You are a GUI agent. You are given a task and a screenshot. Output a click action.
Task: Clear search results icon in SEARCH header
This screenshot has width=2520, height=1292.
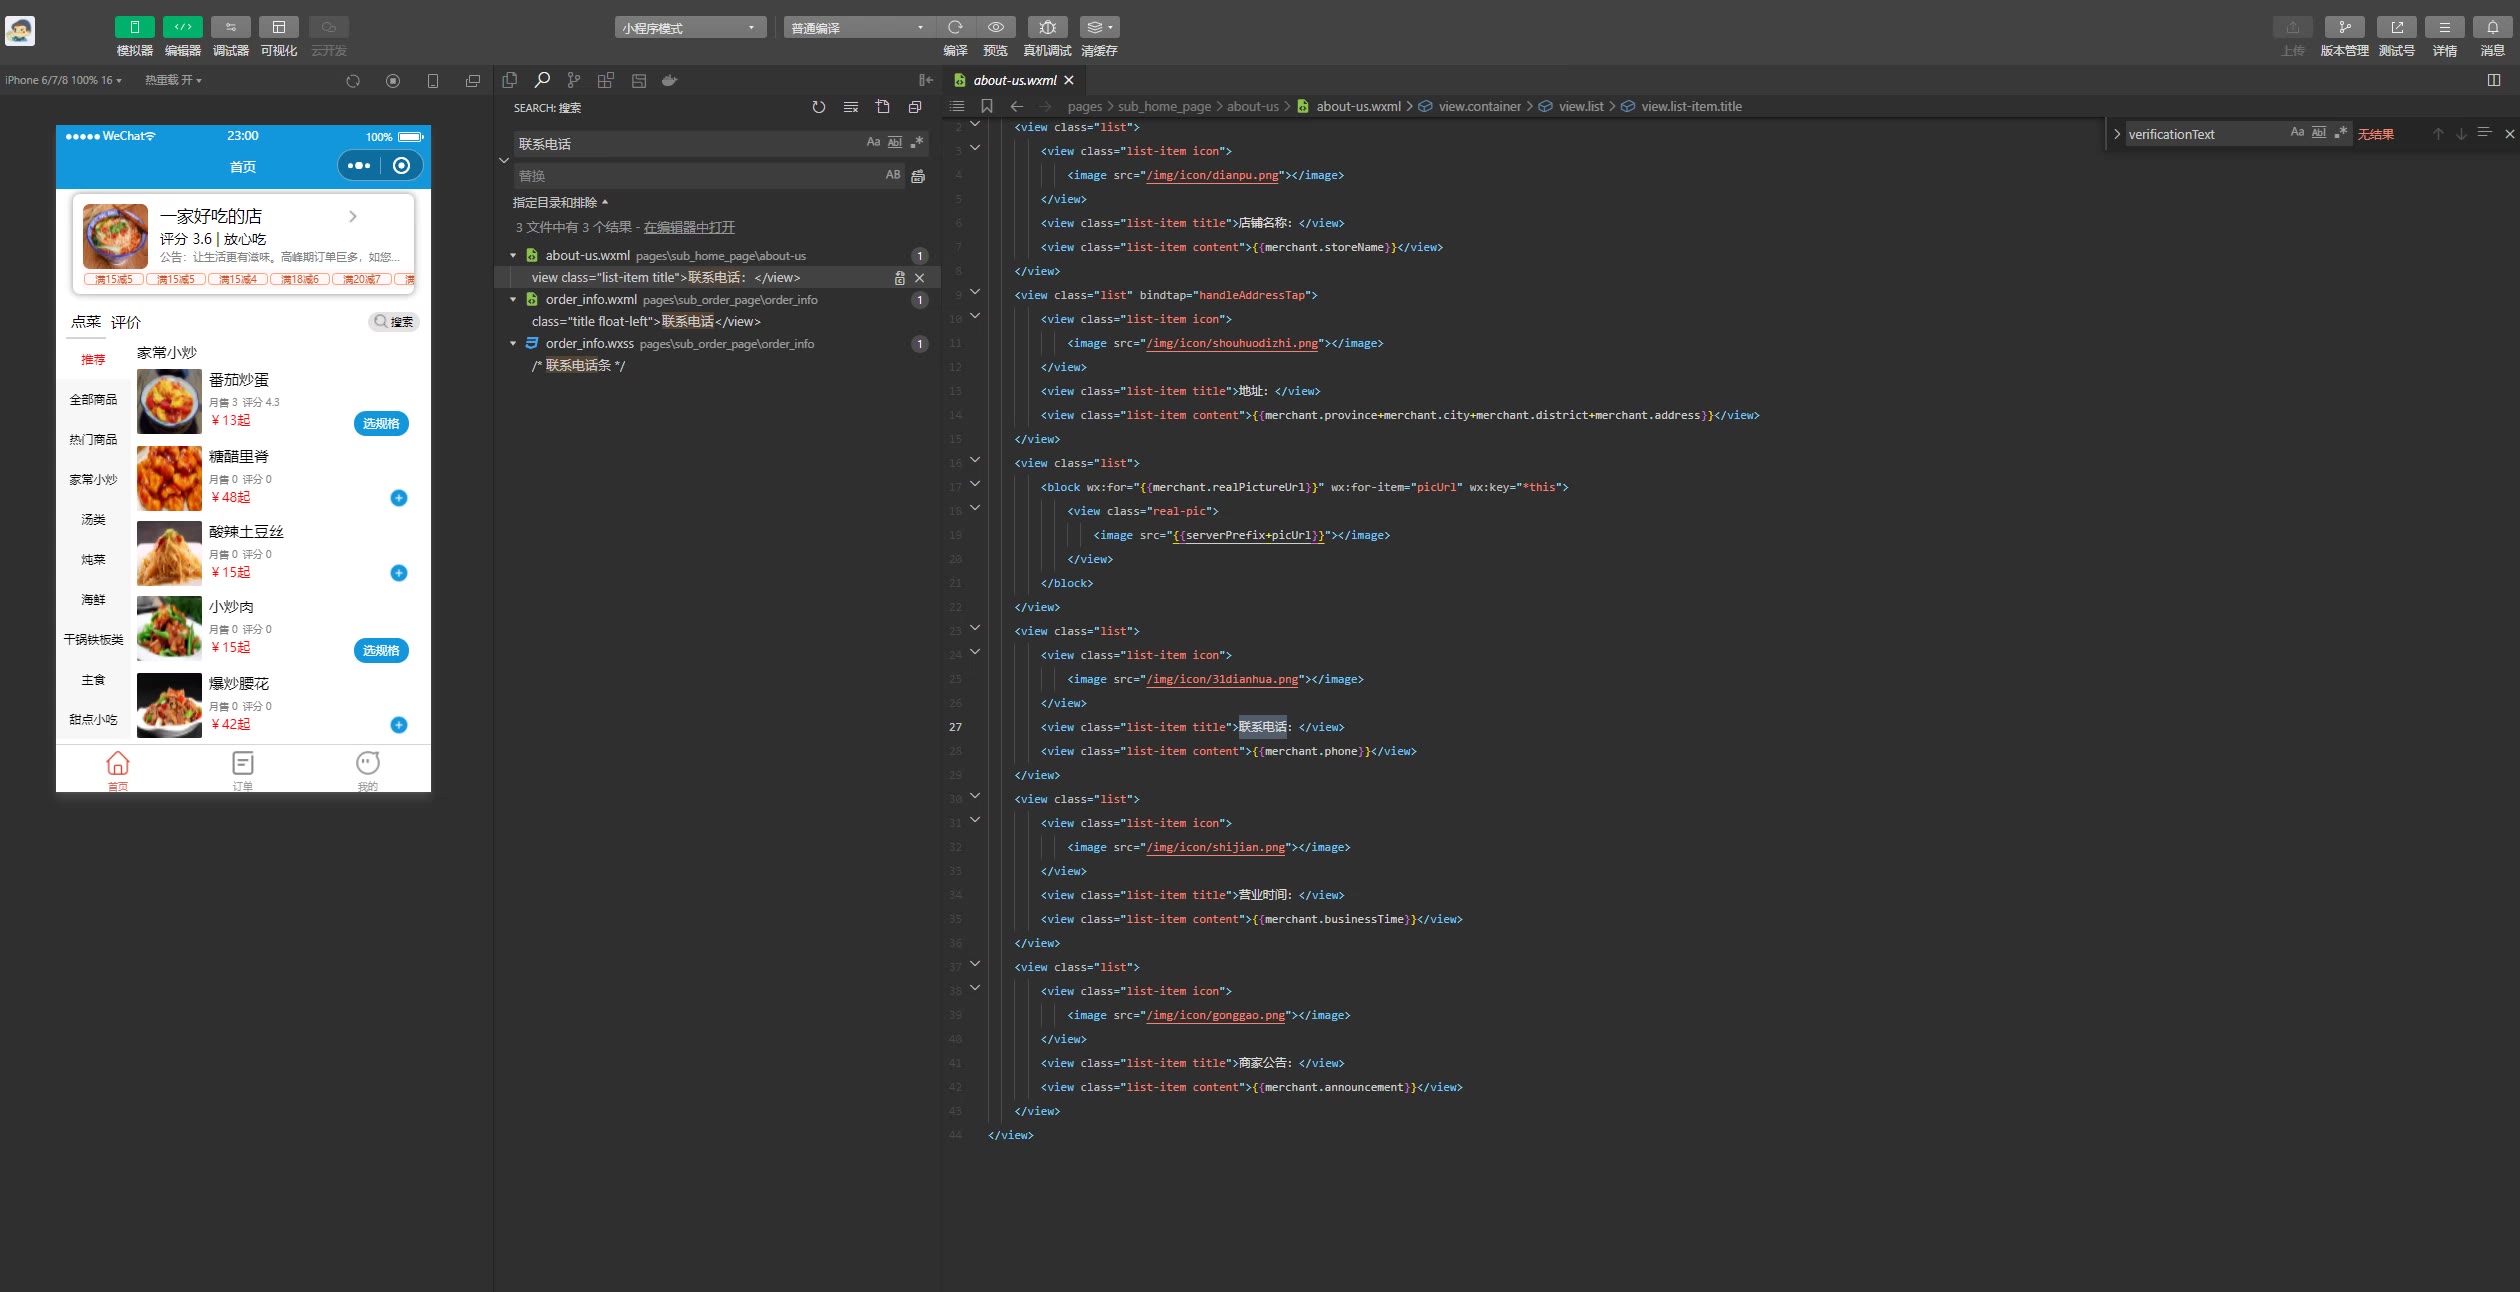(x=850, y=107)
